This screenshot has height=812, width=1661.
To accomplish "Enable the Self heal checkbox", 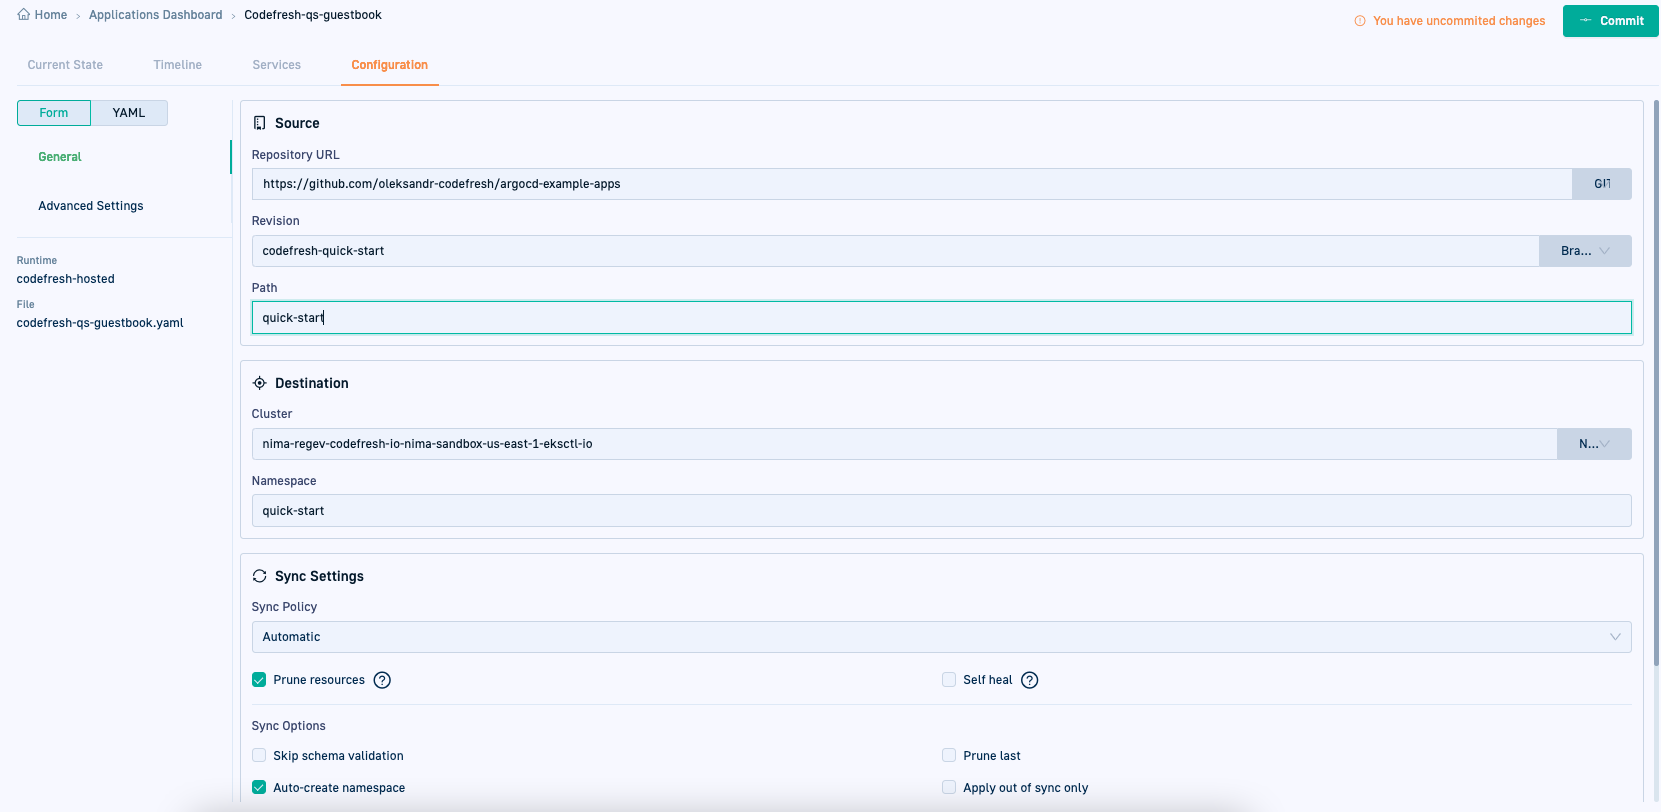I will click(949, 680).
